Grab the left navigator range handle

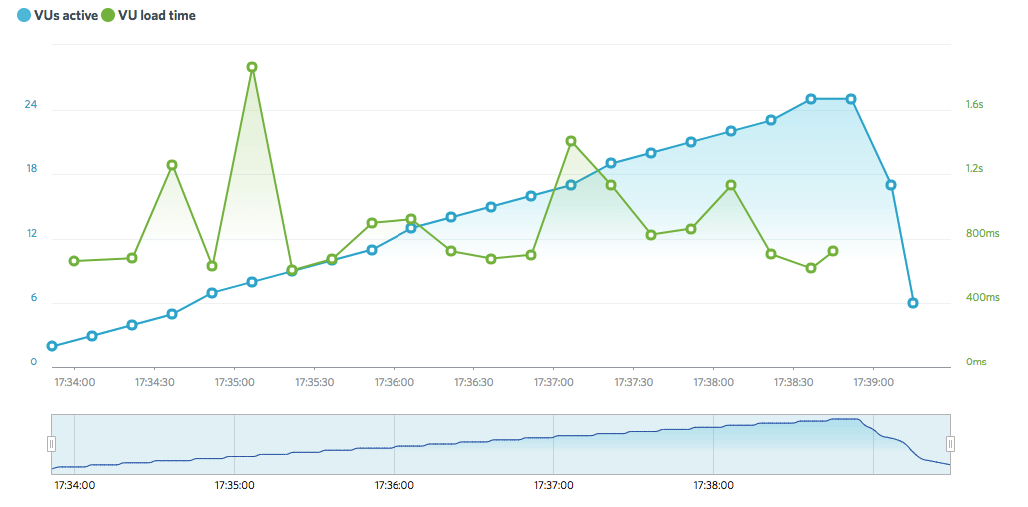click(52, 444)
